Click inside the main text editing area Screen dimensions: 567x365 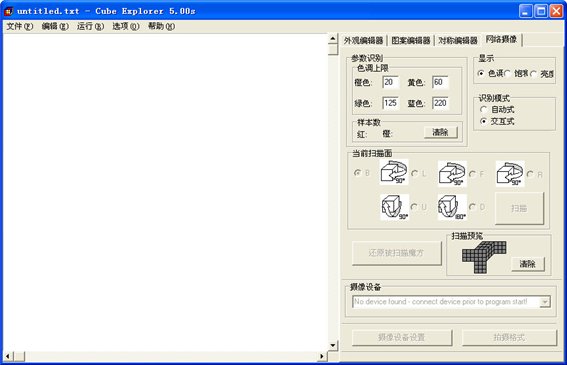(x=165, y=192)
